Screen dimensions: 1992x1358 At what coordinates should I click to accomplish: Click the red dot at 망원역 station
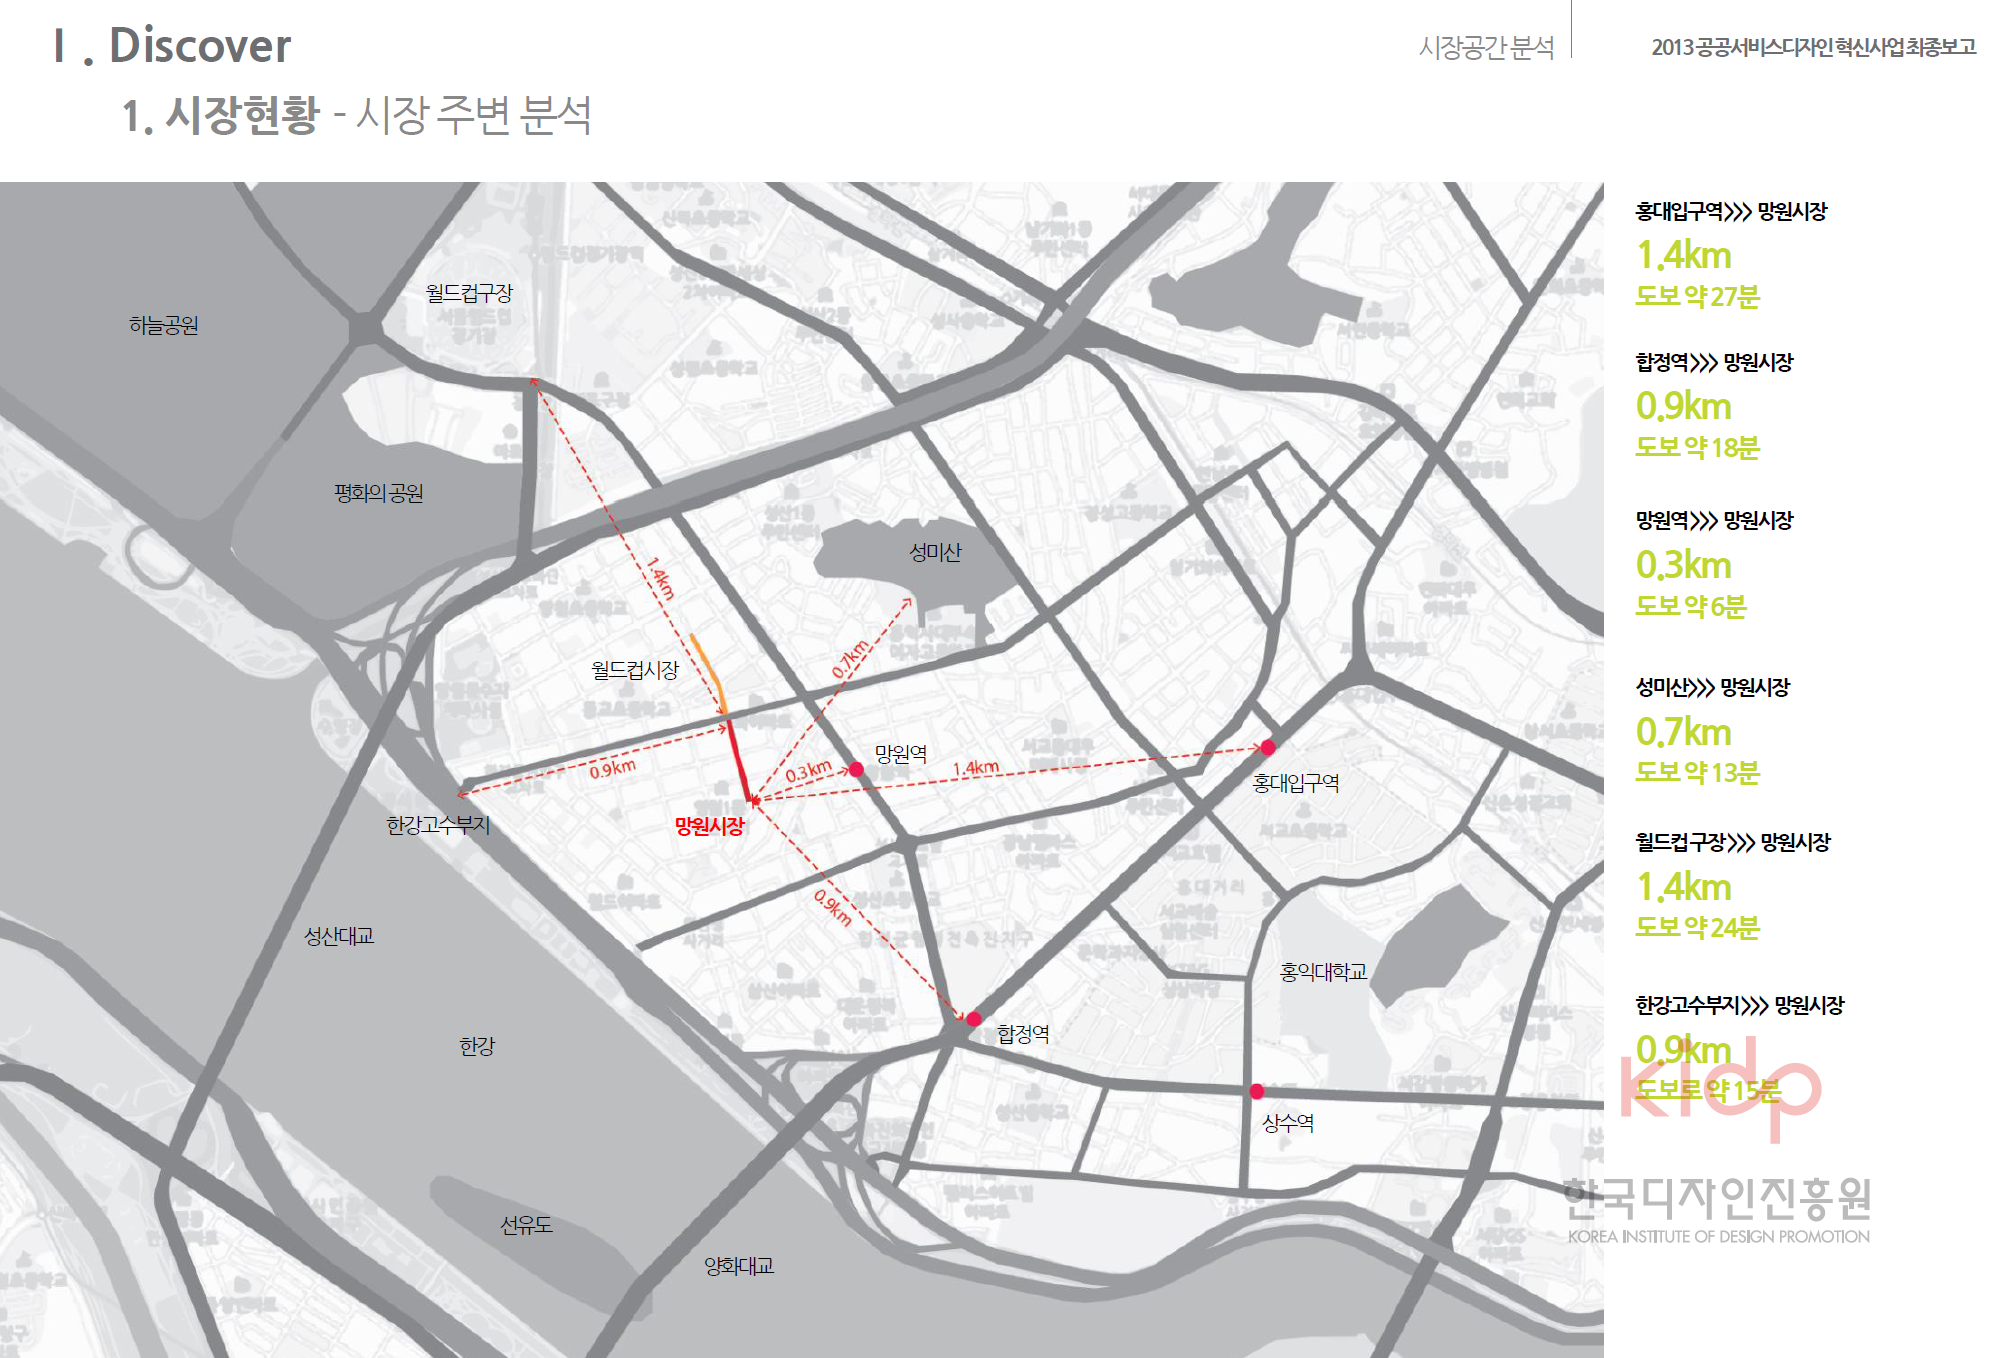coord(856,769)
